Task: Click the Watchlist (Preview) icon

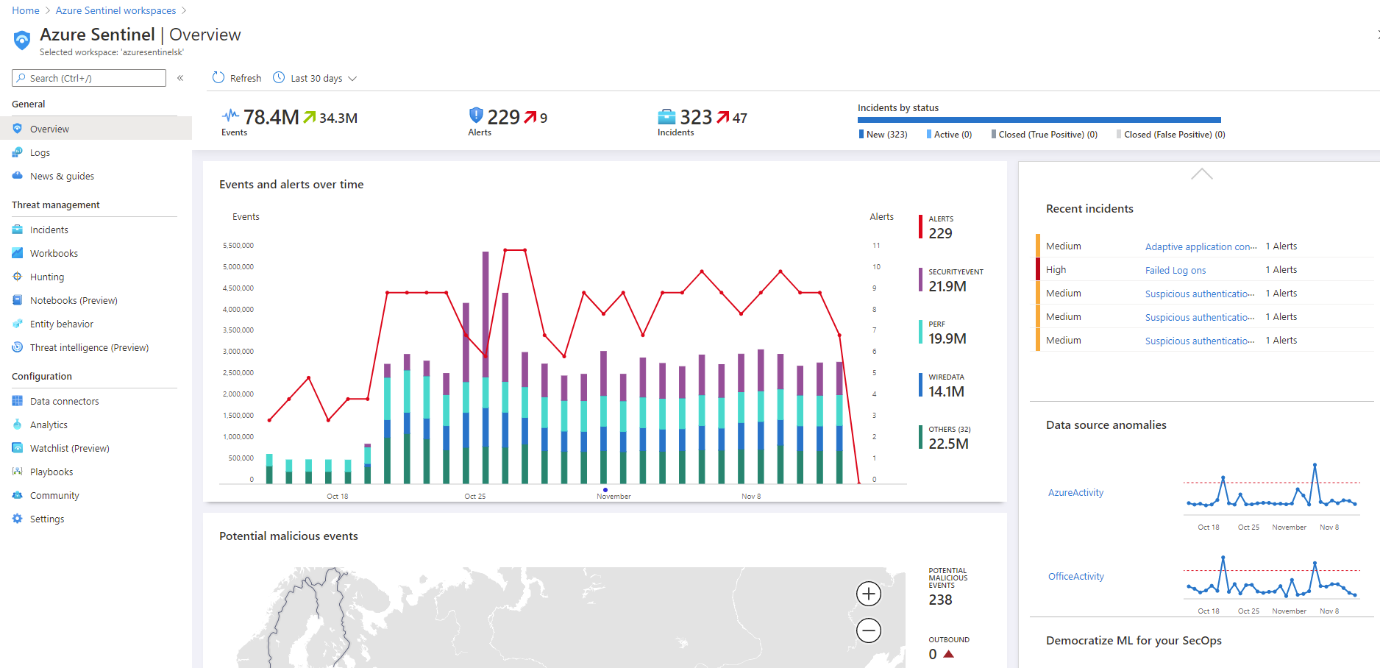Action: (x=18, y=448)
